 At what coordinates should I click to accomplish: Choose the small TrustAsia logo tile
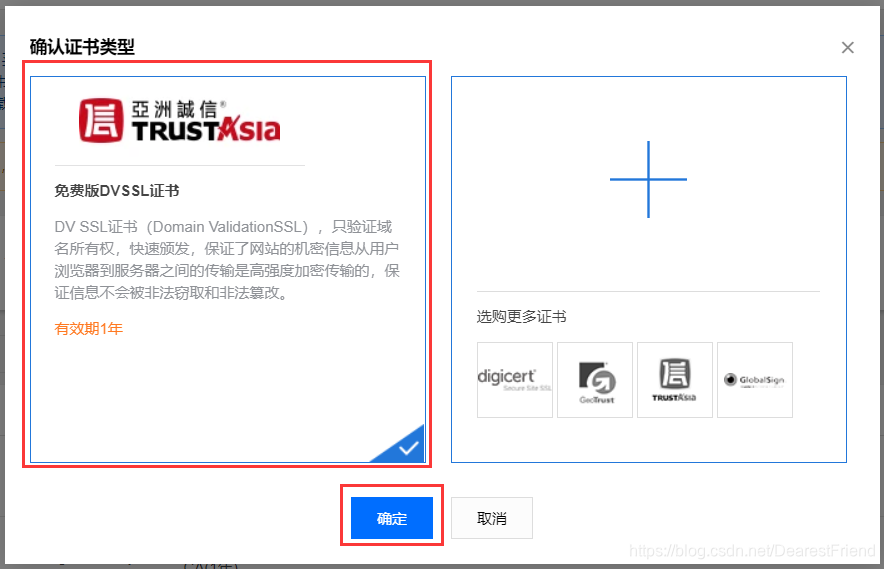tap(675, 380)
